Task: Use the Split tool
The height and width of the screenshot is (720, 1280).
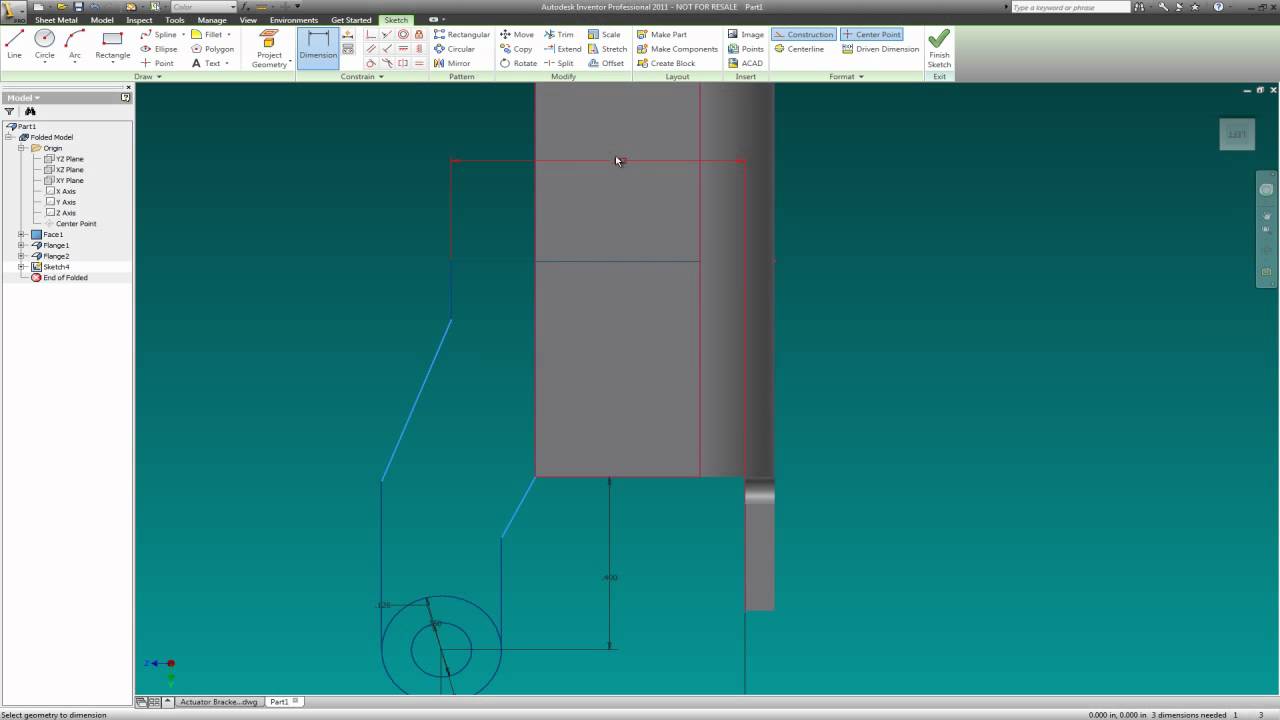Action: click(x=559, y=63)
